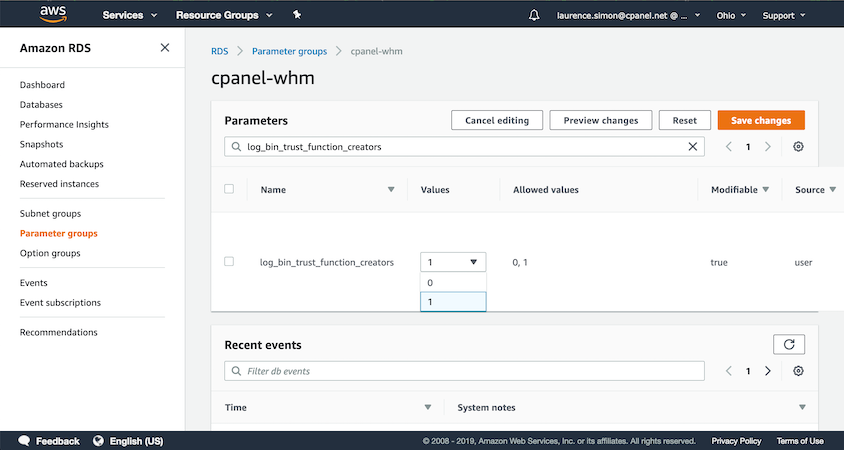Click search magnifier in parameters filter
Screen dimensions: 844x450
(236, 146)
